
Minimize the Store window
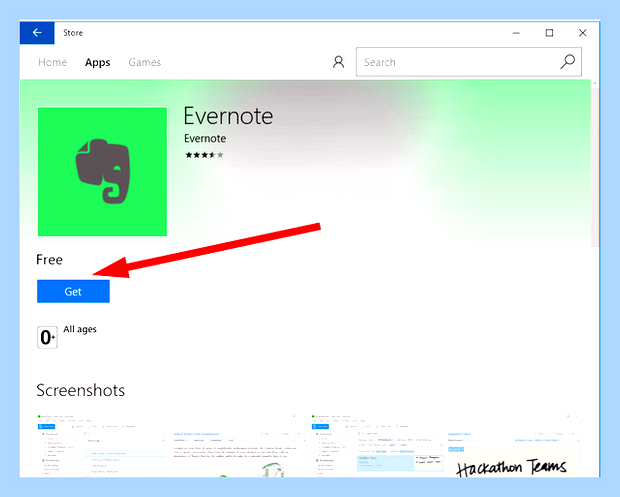click(516, 33)
